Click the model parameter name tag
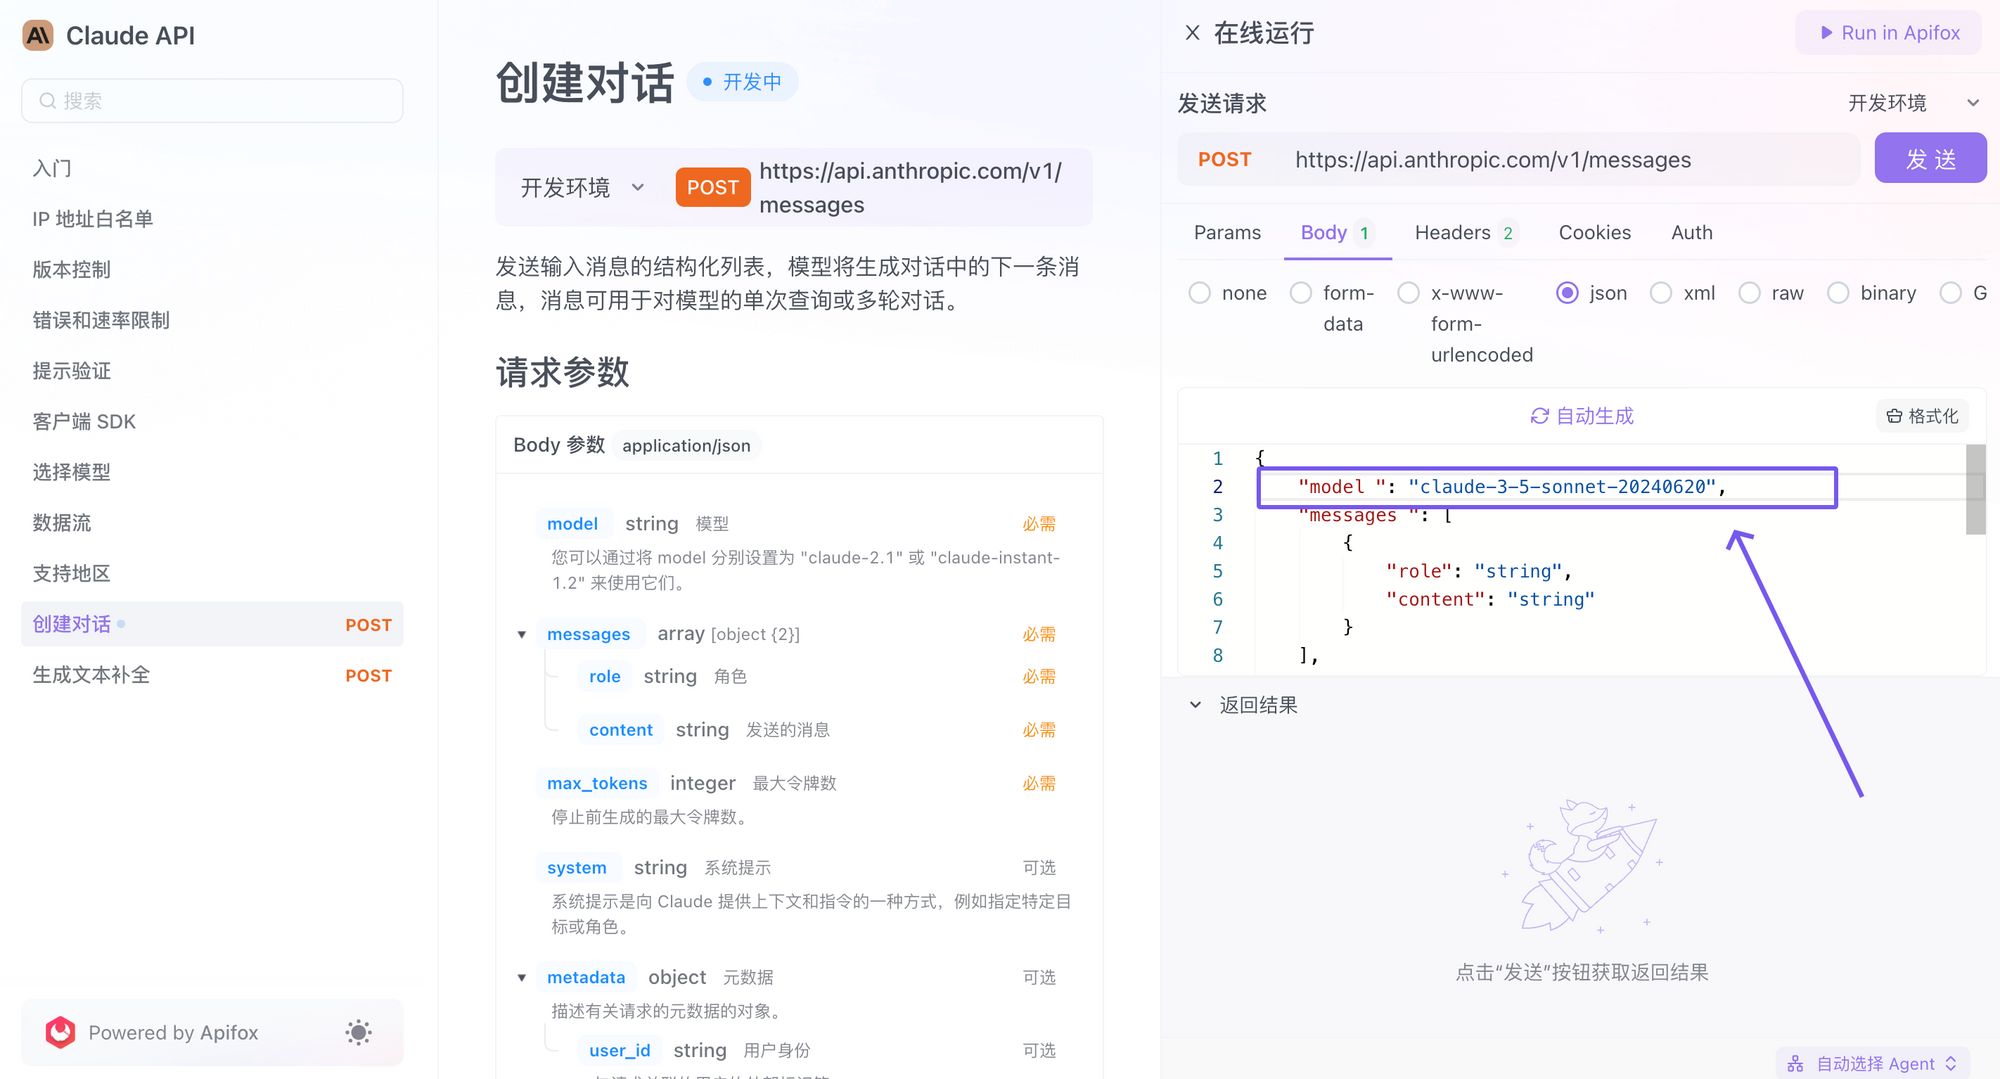Screen dimensions: 2000x1079 (572, 524)
